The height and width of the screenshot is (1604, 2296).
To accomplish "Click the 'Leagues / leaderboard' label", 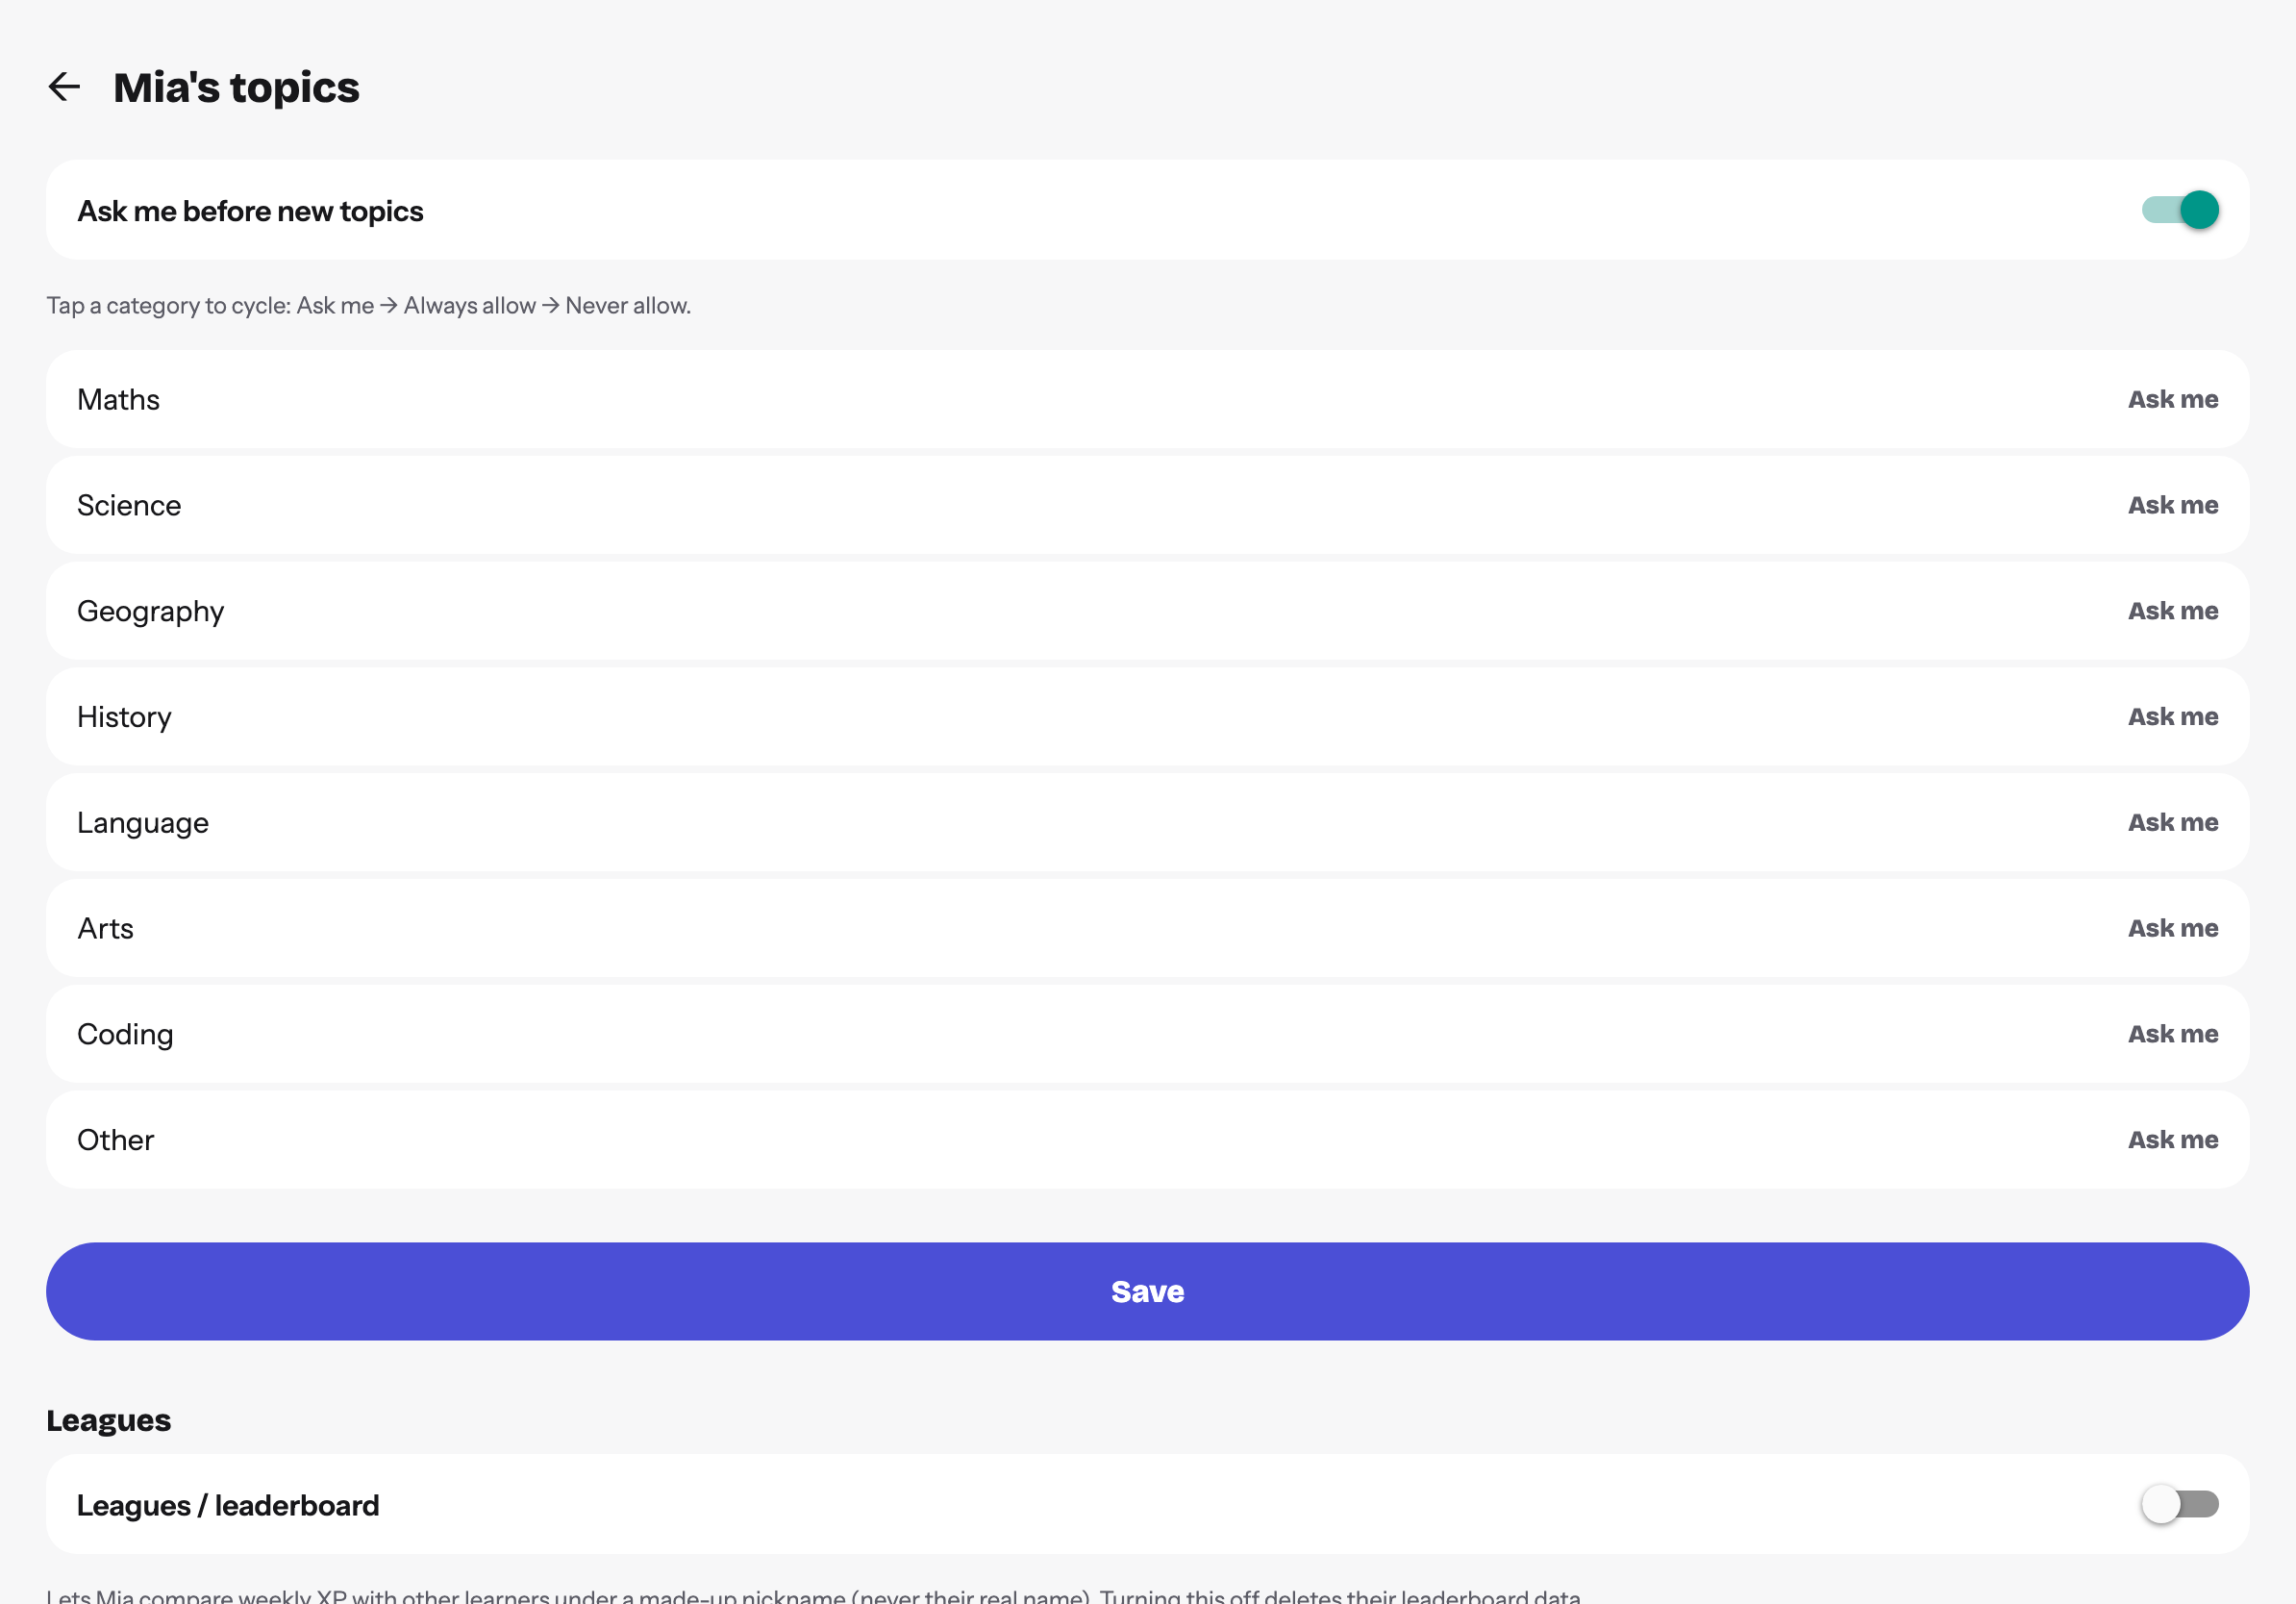I will [228, 1505].
